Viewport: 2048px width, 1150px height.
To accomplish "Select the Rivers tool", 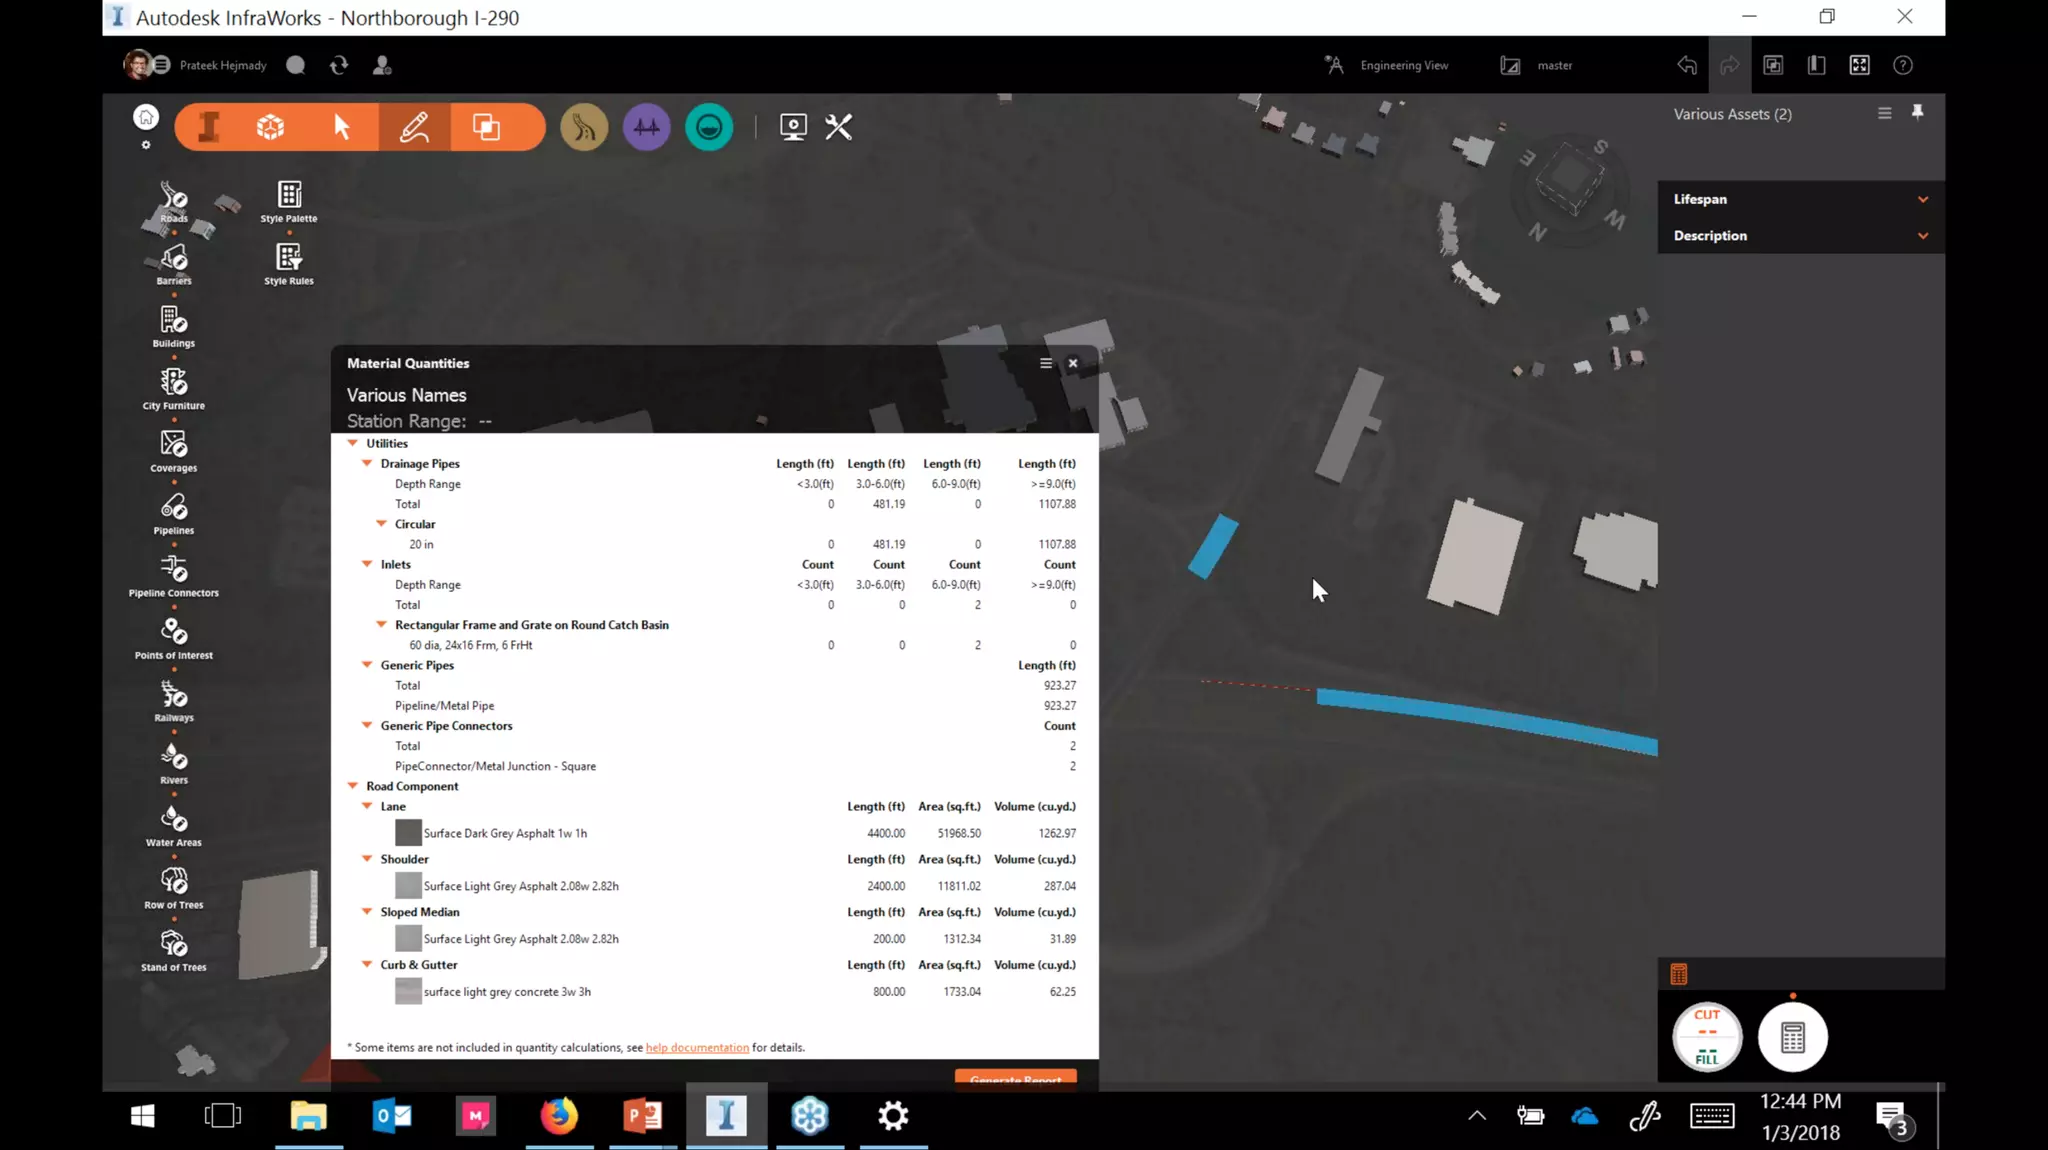I will (174, 763).
